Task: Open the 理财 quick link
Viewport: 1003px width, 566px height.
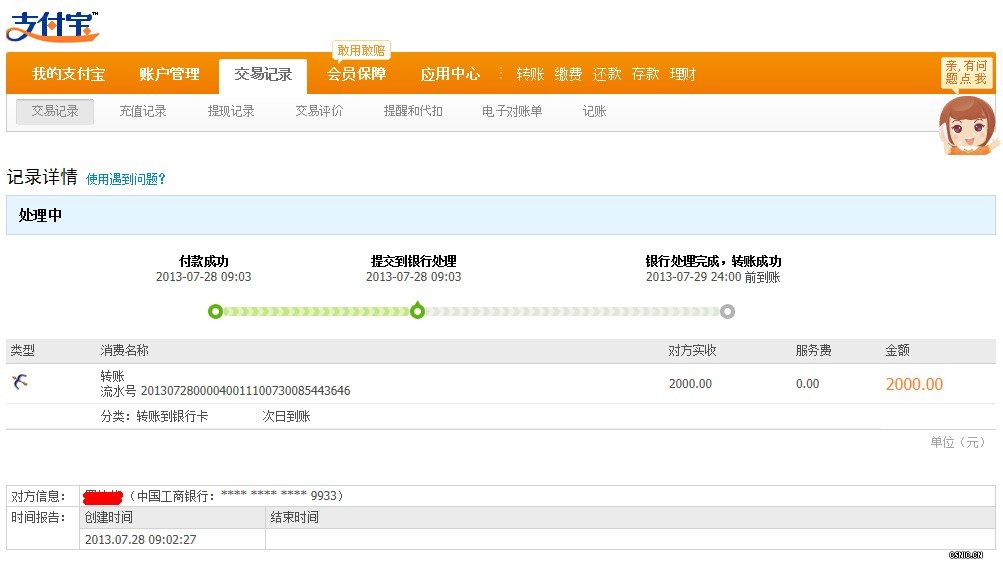Action: [683, 74]
